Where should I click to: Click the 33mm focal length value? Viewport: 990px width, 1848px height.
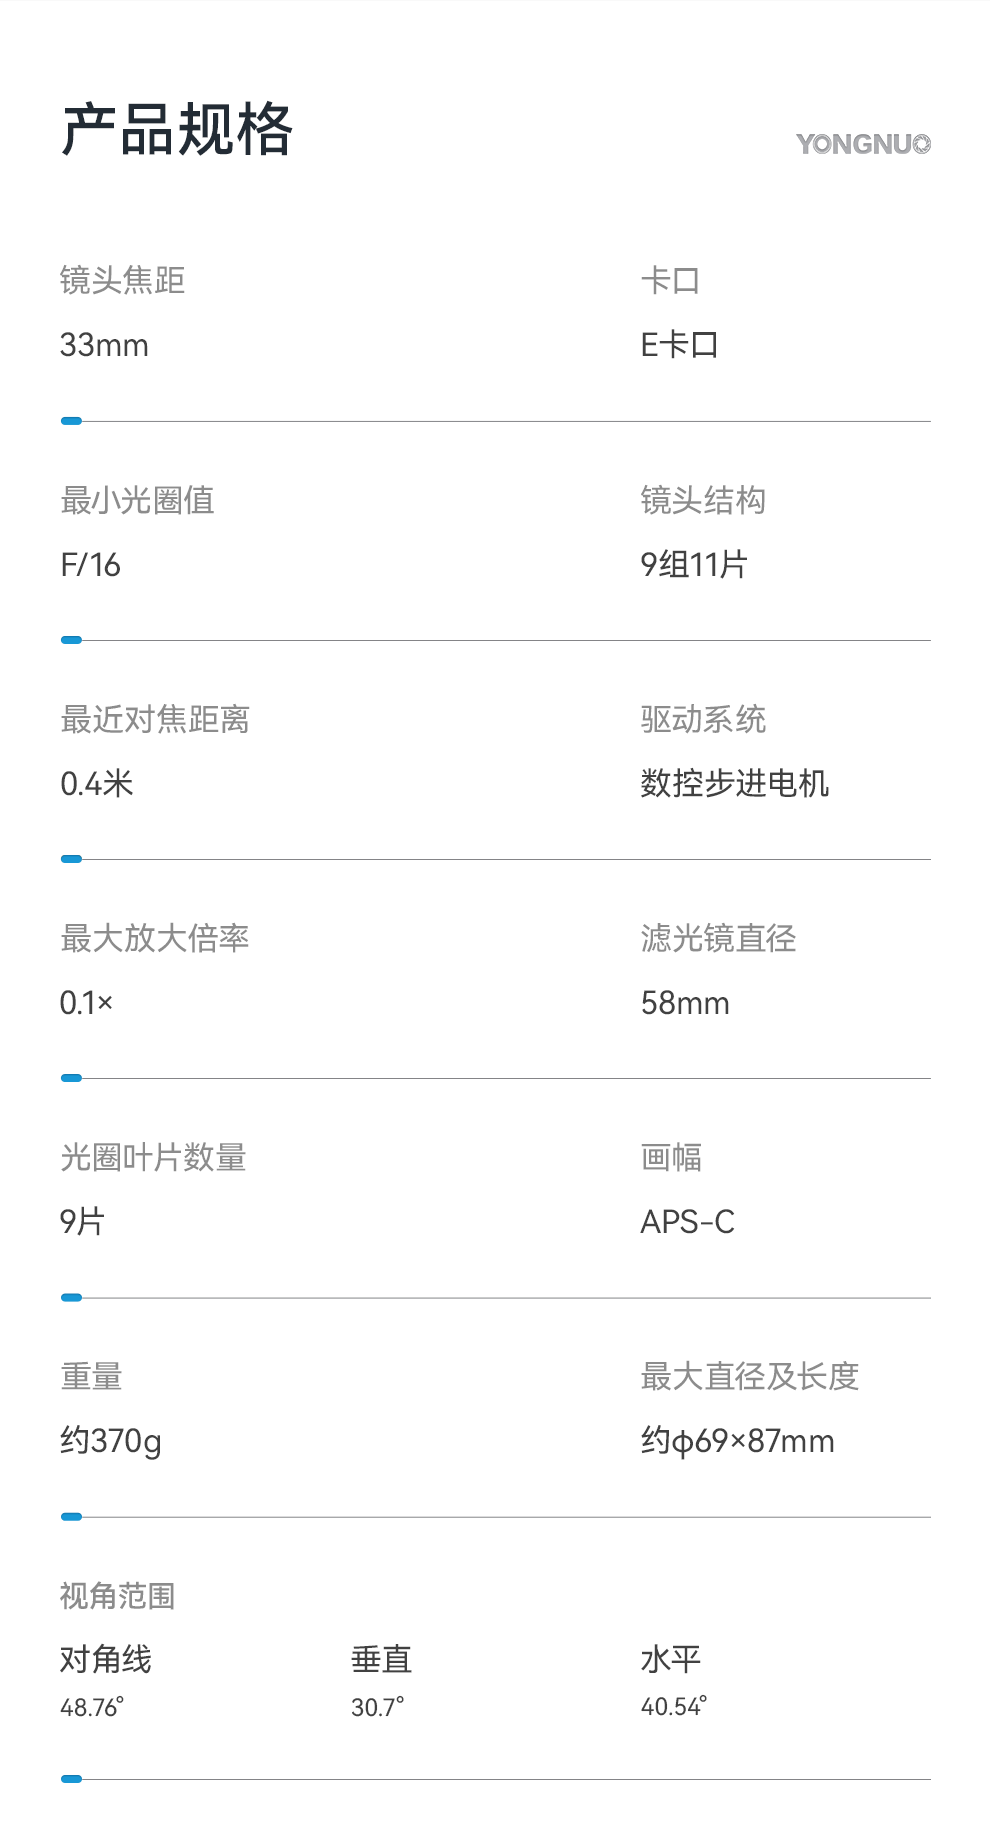pyautogui.click(x=104, y=345)
